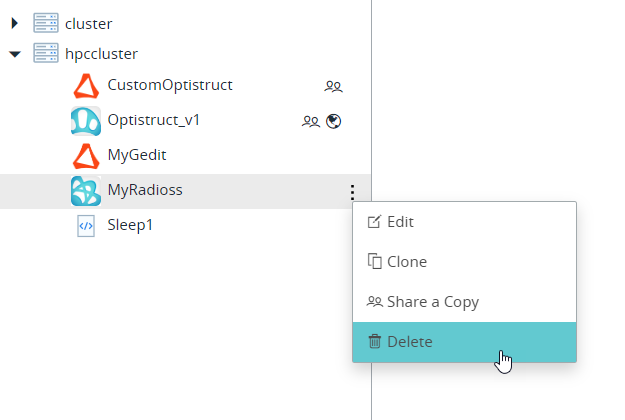The height and width of the screenshot is (420, 625).
Task: Expand the cluster tree node
Action: coord(15,24)
